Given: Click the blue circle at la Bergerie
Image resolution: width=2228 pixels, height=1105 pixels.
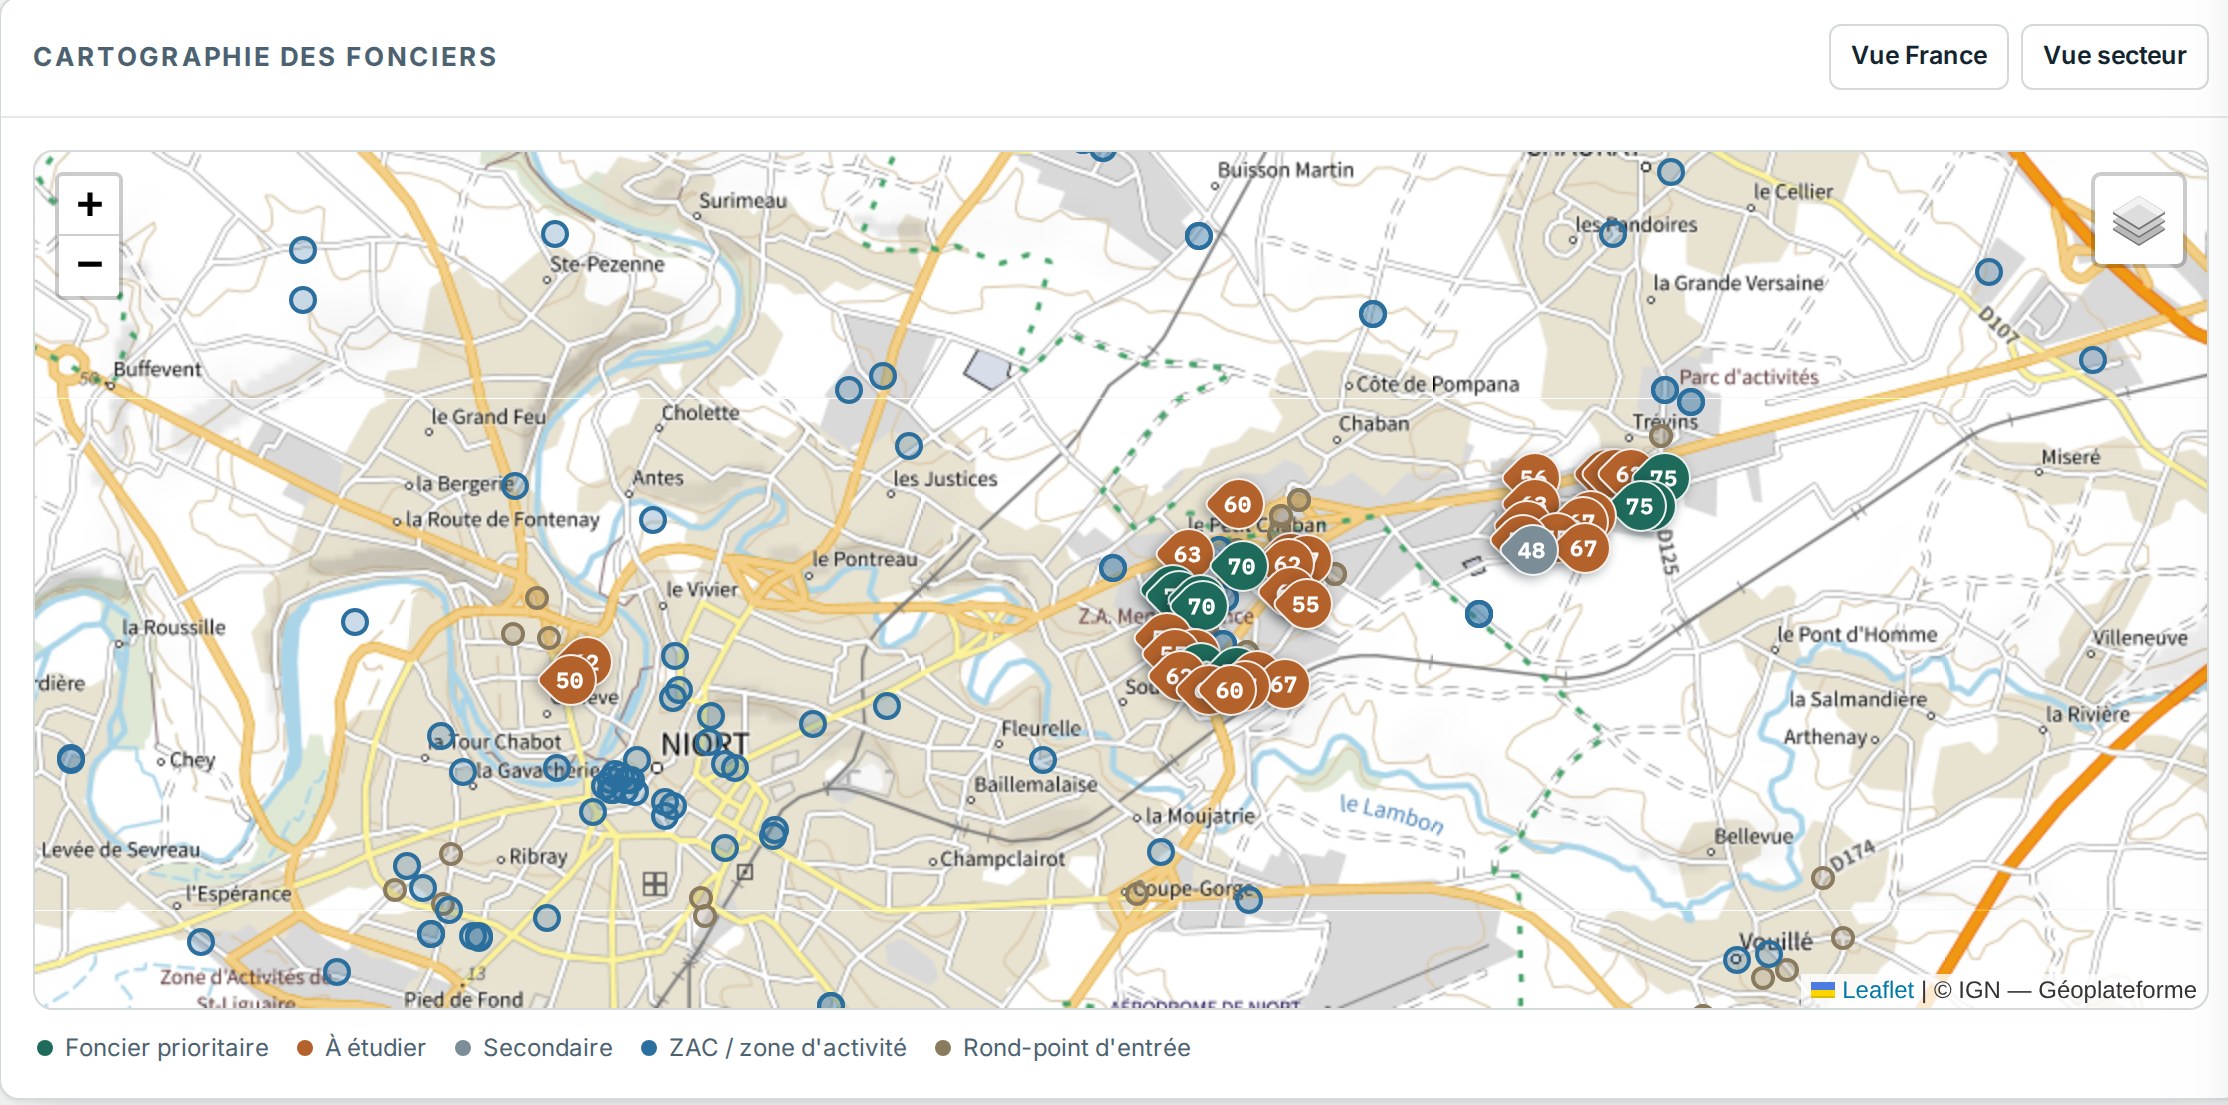Looking at the screenshot, I should tap(514, 486).
